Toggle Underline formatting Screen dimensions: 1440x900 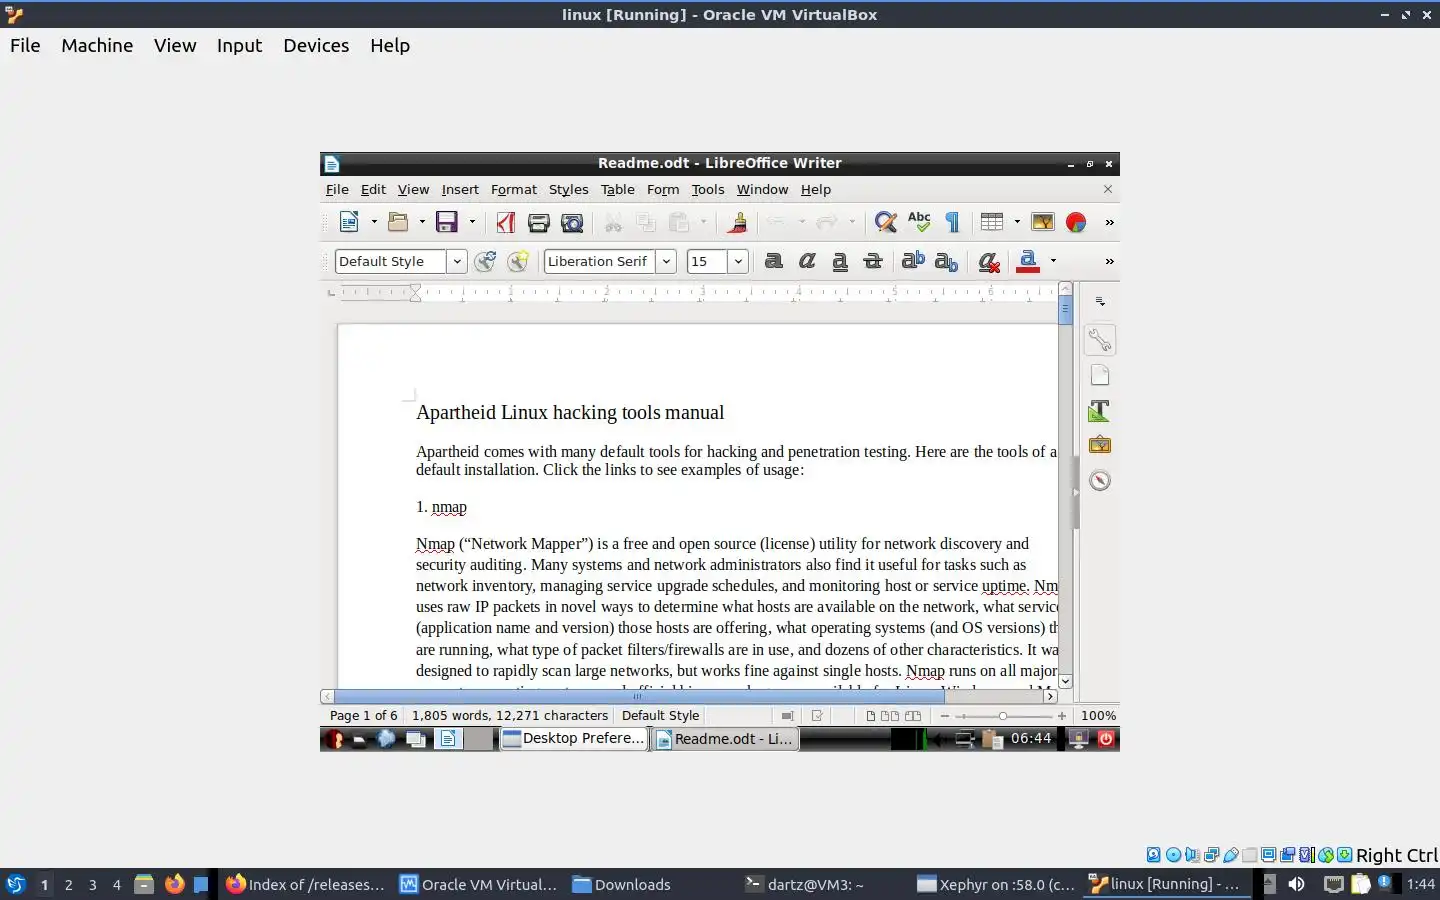(840, 261)
